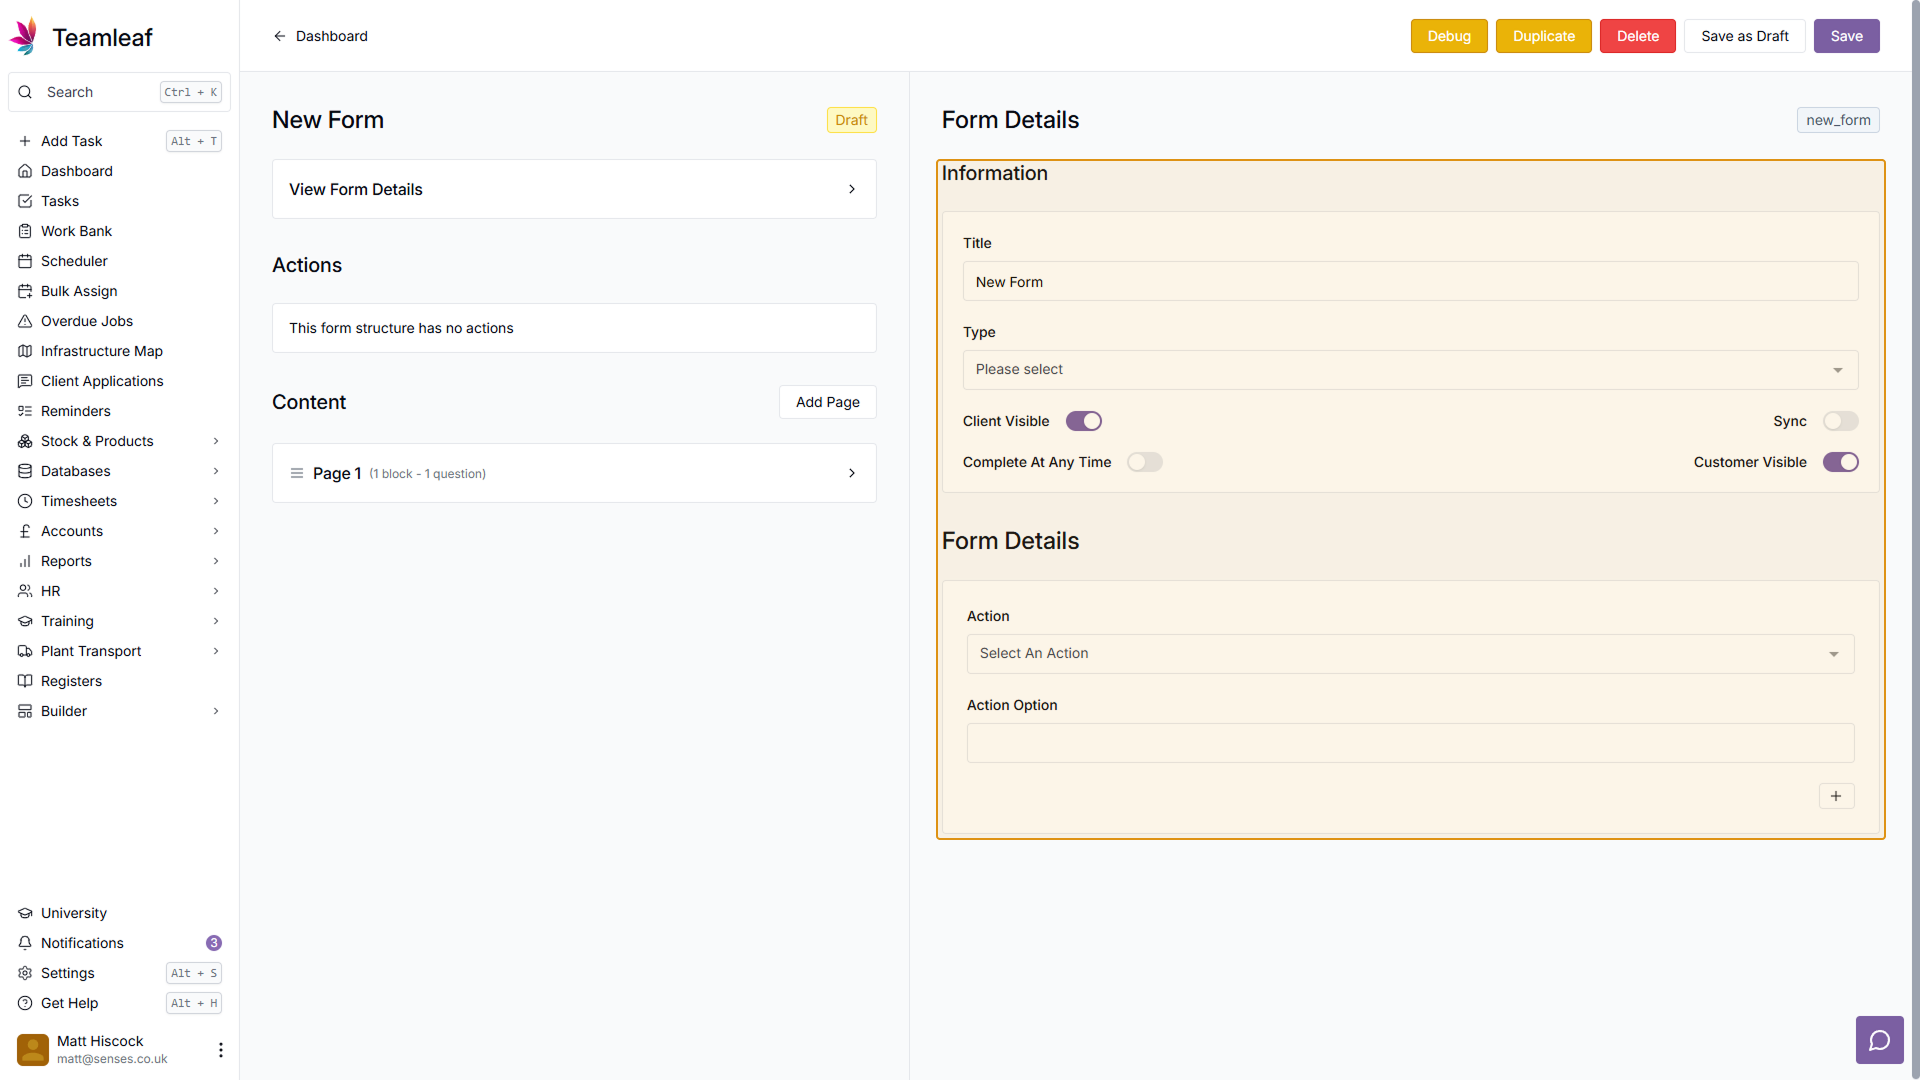This screenshot has height=1080, width=1920.
Task: Click the Infrastructure Map icon
Action: [25, 351]
